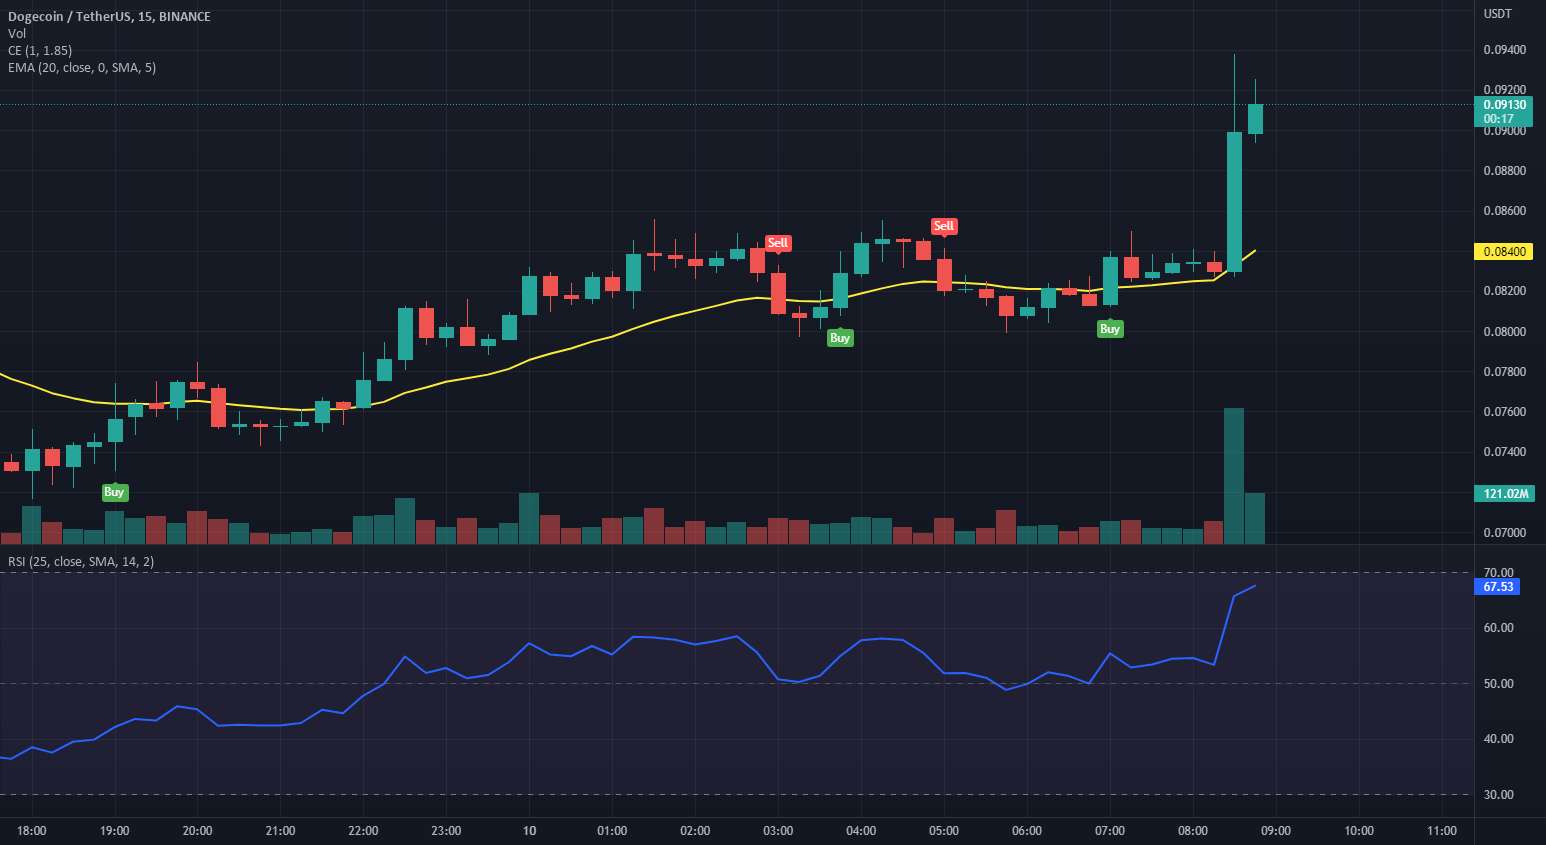Click the Dogecoin / TetherUS chart title
Viewport: 1546px width, 845px height.
click(x=109, y=16)
